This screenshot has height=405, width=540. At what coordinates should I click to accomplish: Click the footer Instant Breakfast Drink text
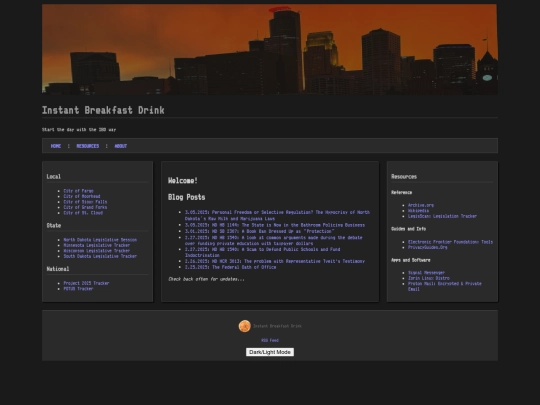(277, 326)
